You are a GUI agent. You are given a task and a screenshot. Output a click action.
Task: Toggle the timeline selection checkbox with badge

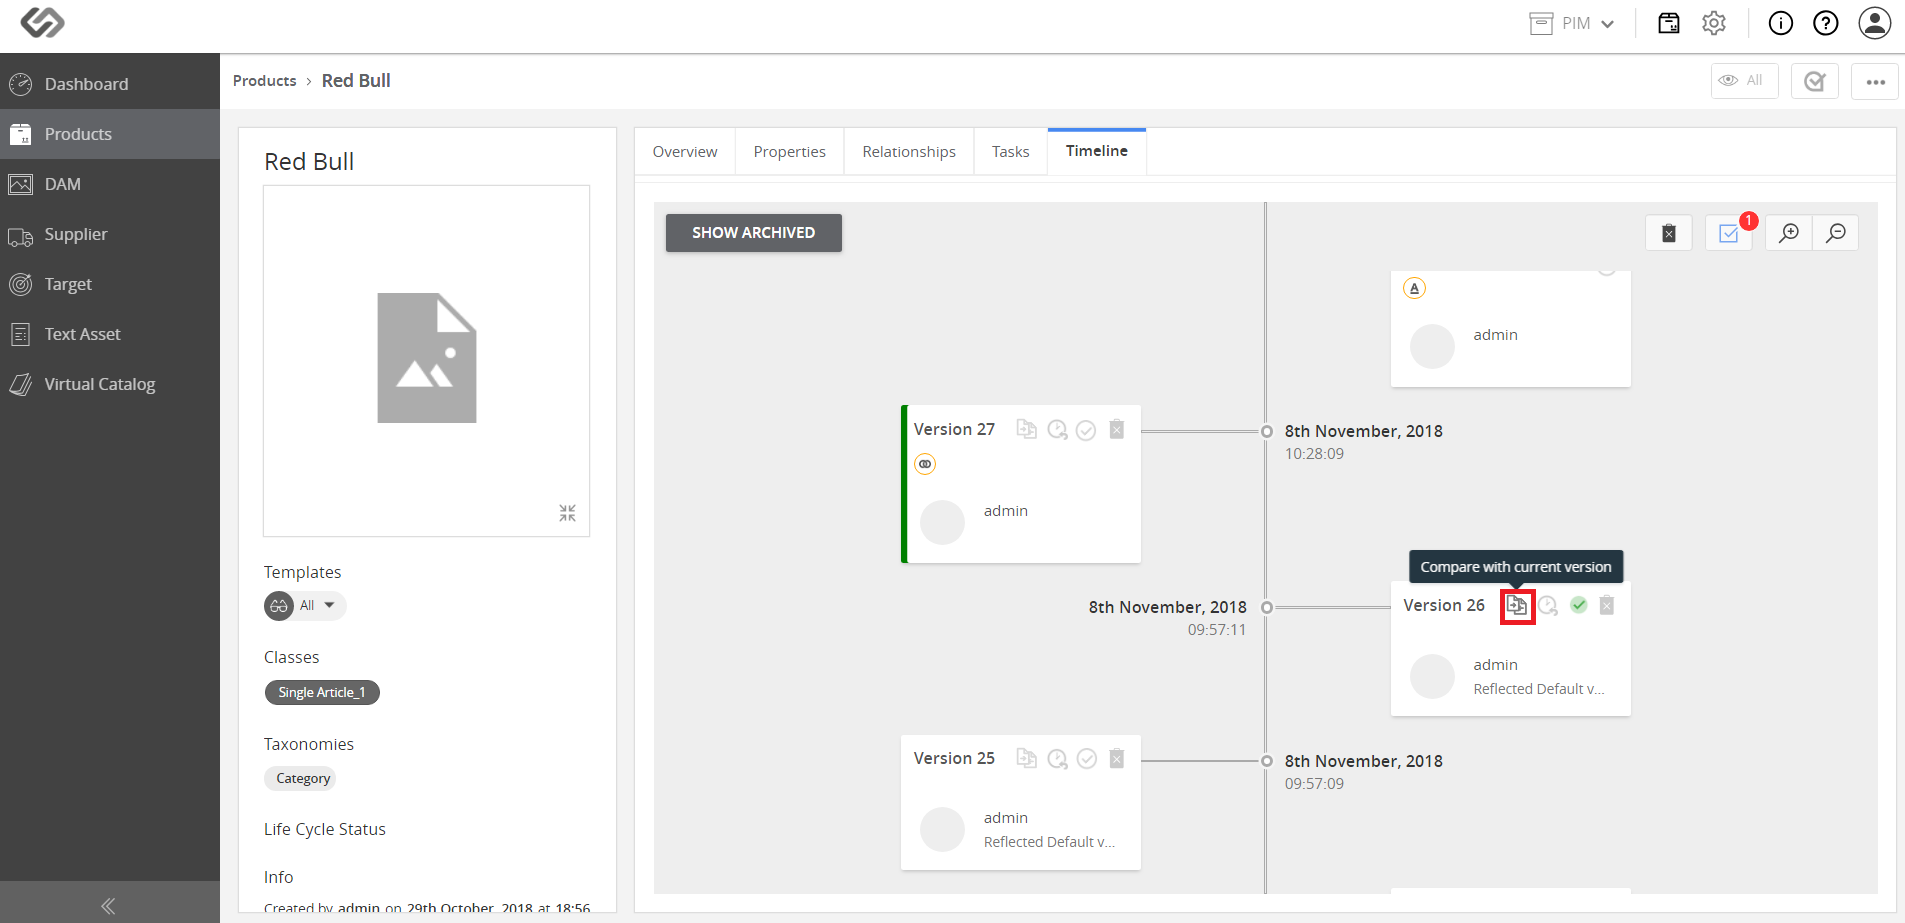(1729, 233)
